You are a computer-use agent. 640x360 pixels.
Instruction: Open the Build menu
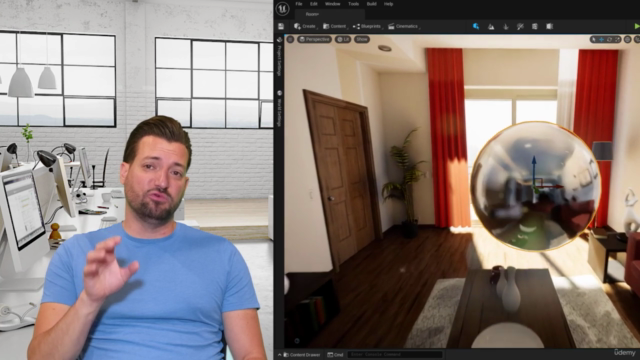(371, 4)
